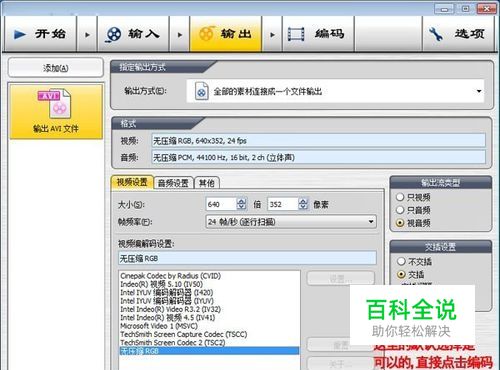Click the 视频 format summary field
The height and width of the screenshot is (370, 500).
[318, 141]
